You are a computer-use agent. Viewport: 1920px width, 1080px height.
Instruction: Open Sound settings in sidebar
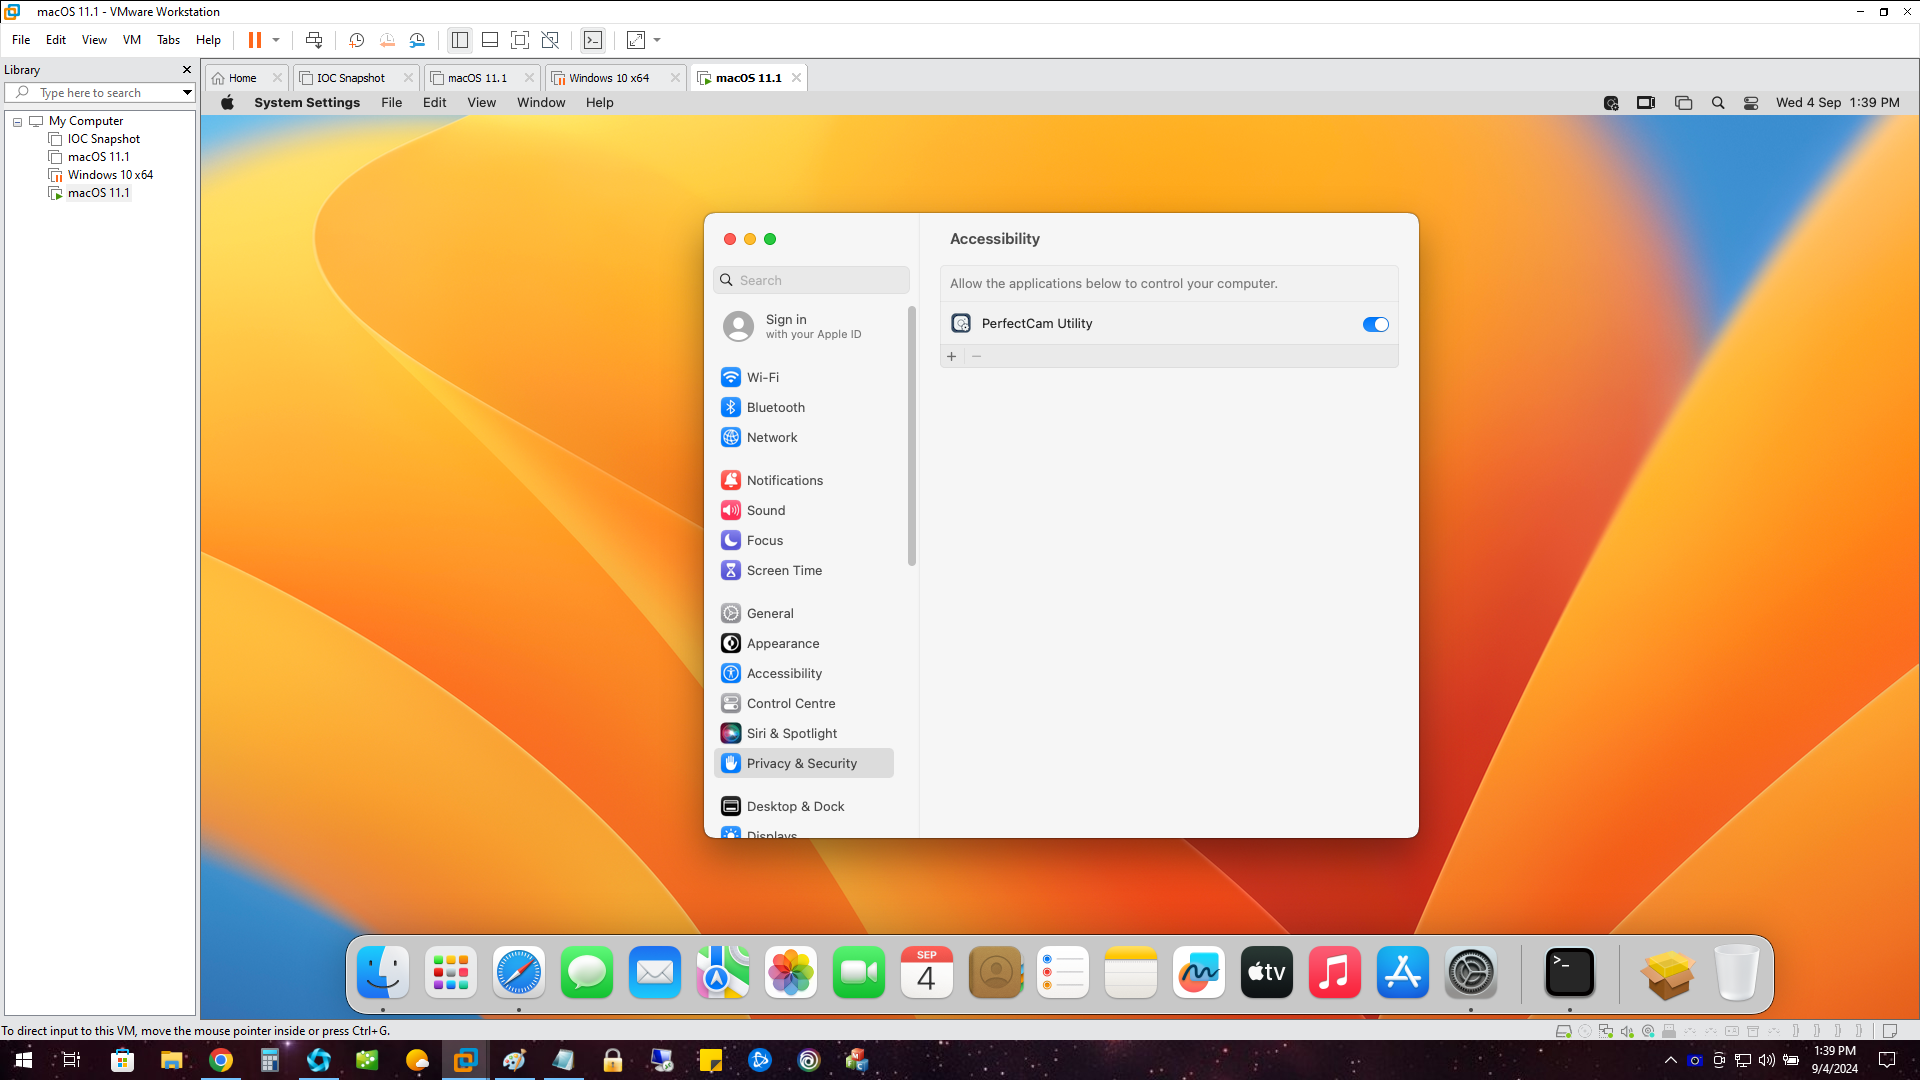805,510
